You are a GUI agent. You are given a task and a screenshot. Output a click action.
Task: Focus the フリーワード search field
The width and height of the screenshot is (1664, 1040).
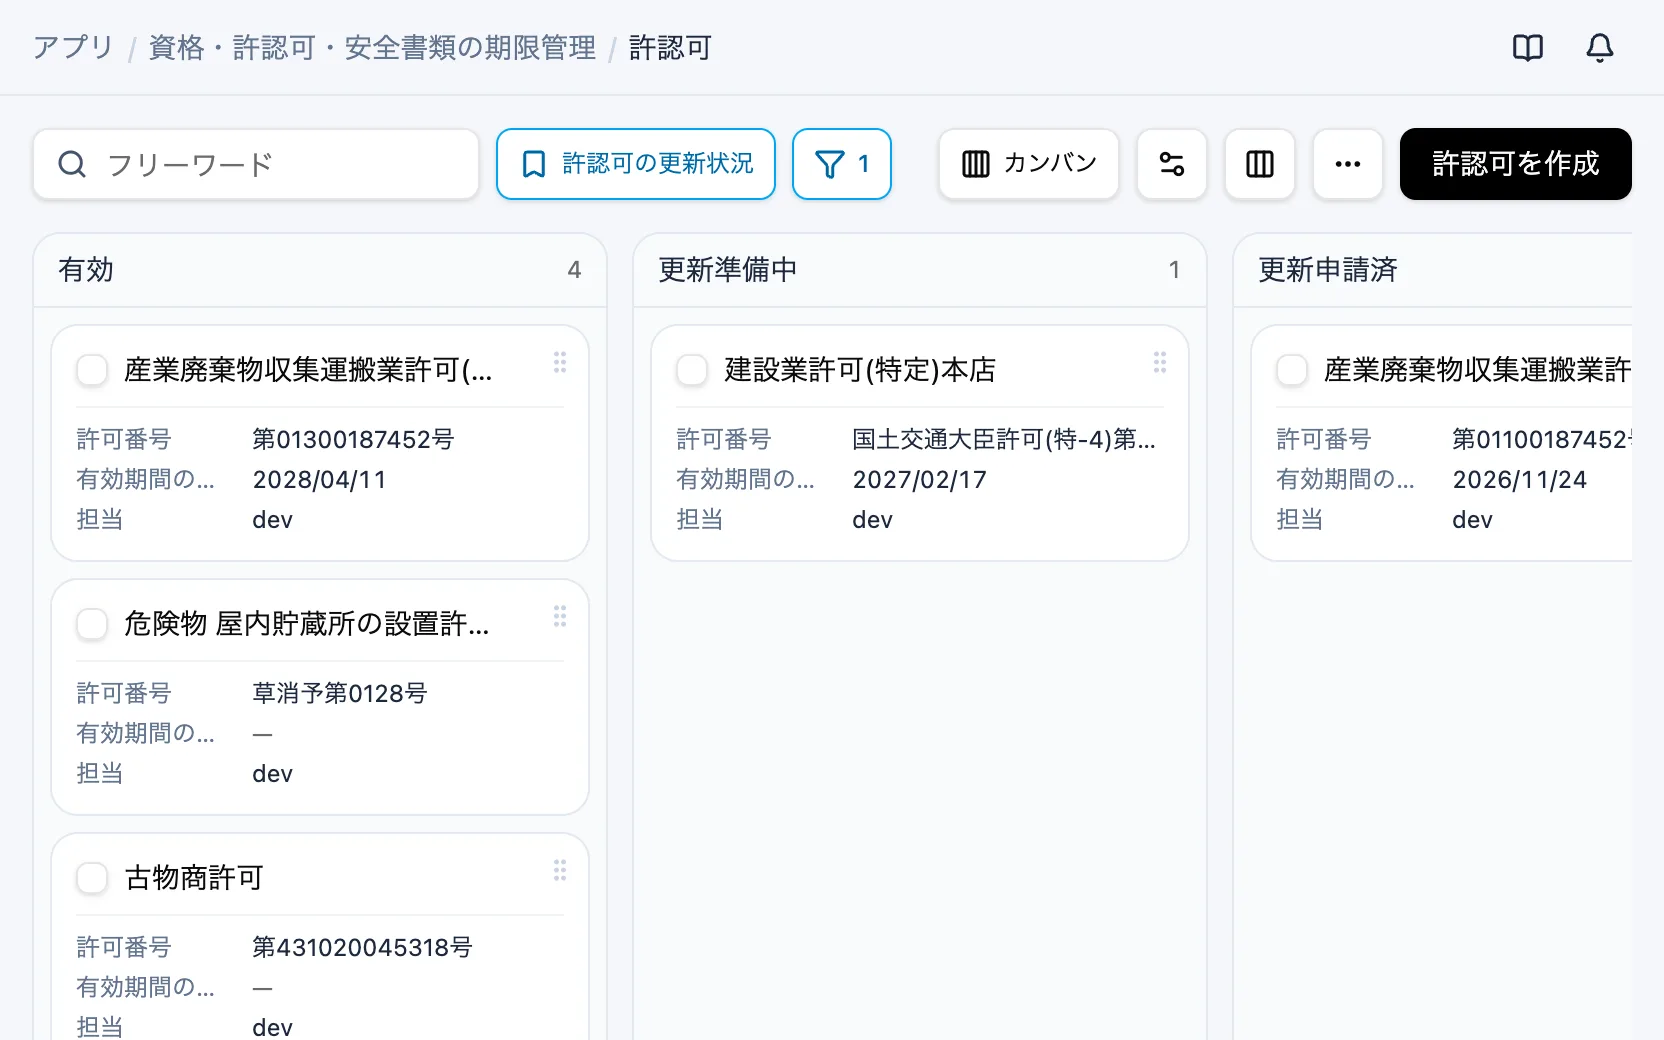(x=256, y=164)
